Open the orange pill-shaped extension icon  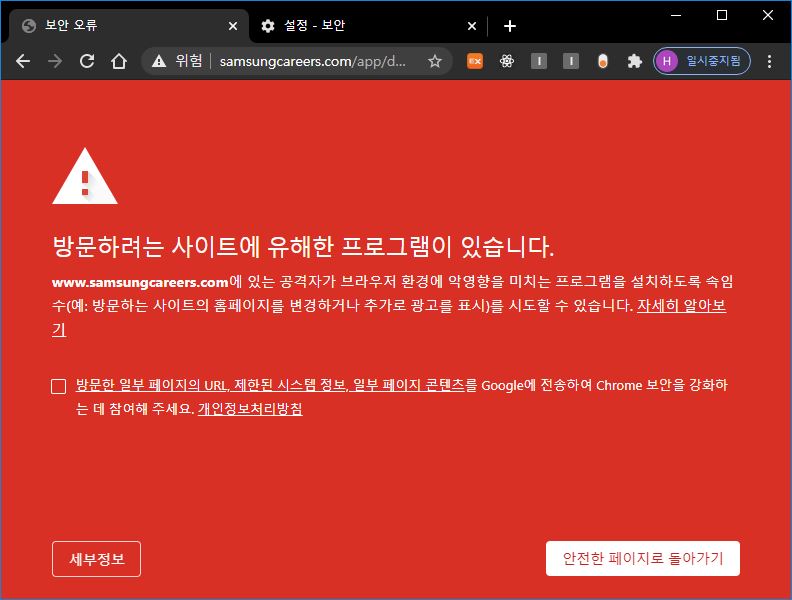pos(603,62)
